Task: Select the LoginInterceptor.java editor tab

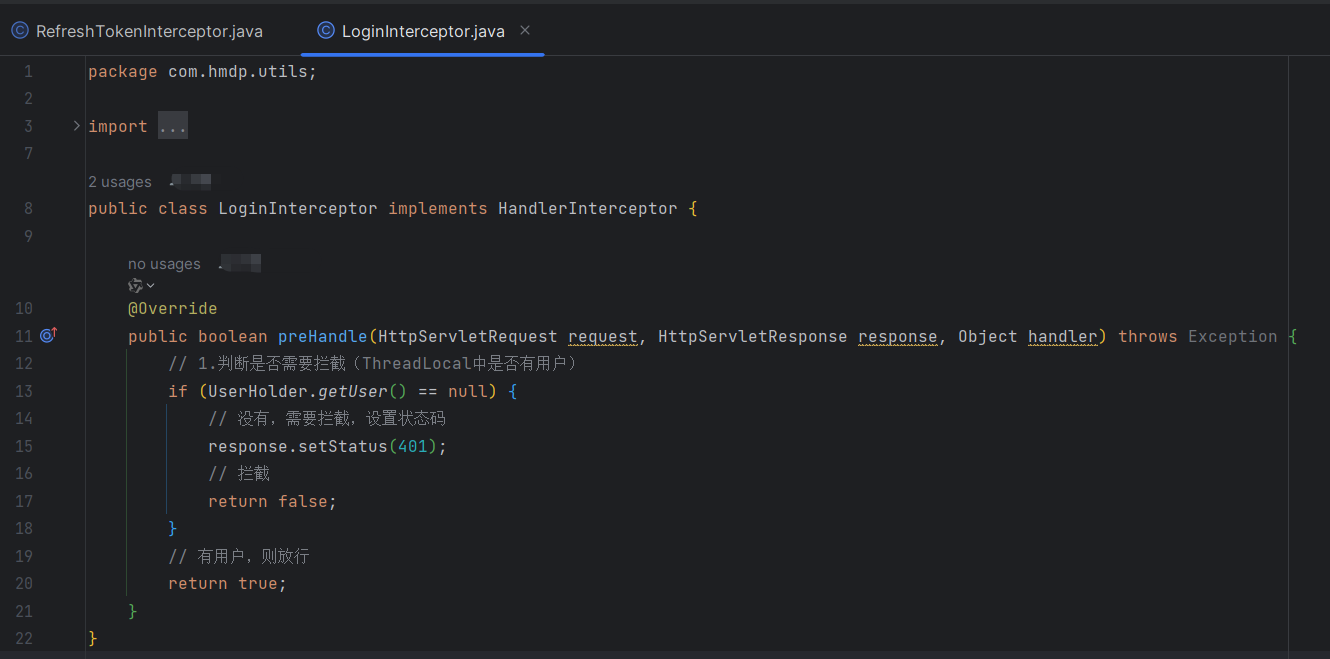Action: point(423,31)
